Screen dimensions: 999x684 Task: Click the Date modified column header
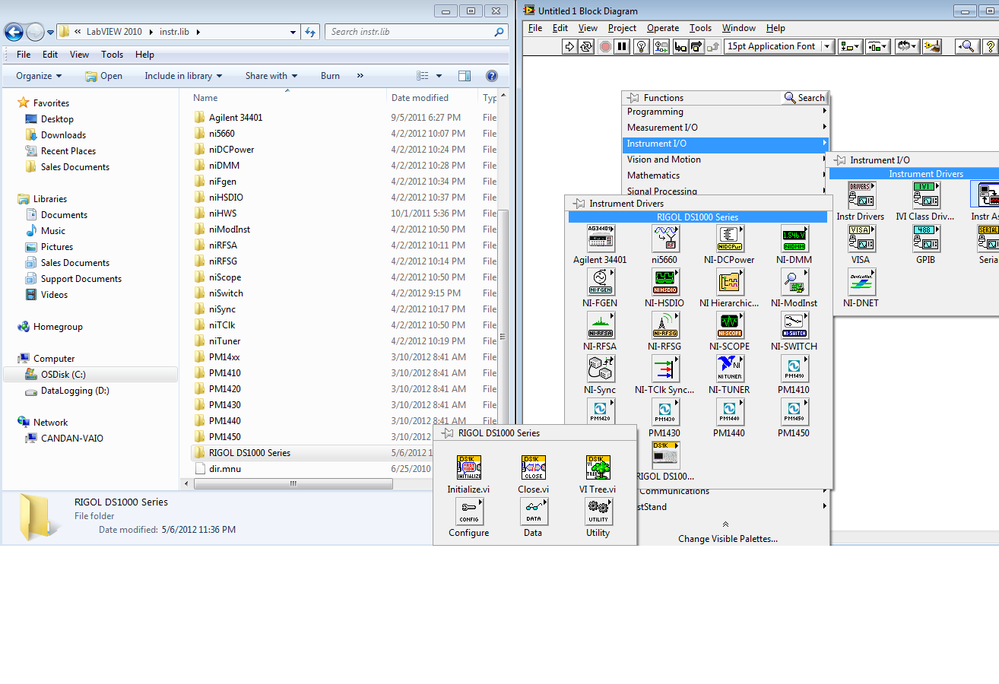(x=431, y=97)
